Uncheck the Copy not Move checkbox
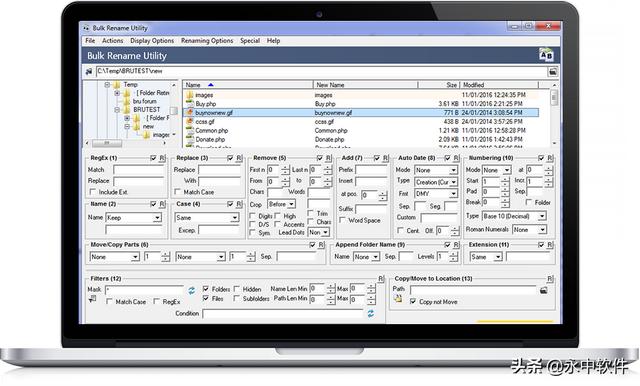 tap(413, 302)
